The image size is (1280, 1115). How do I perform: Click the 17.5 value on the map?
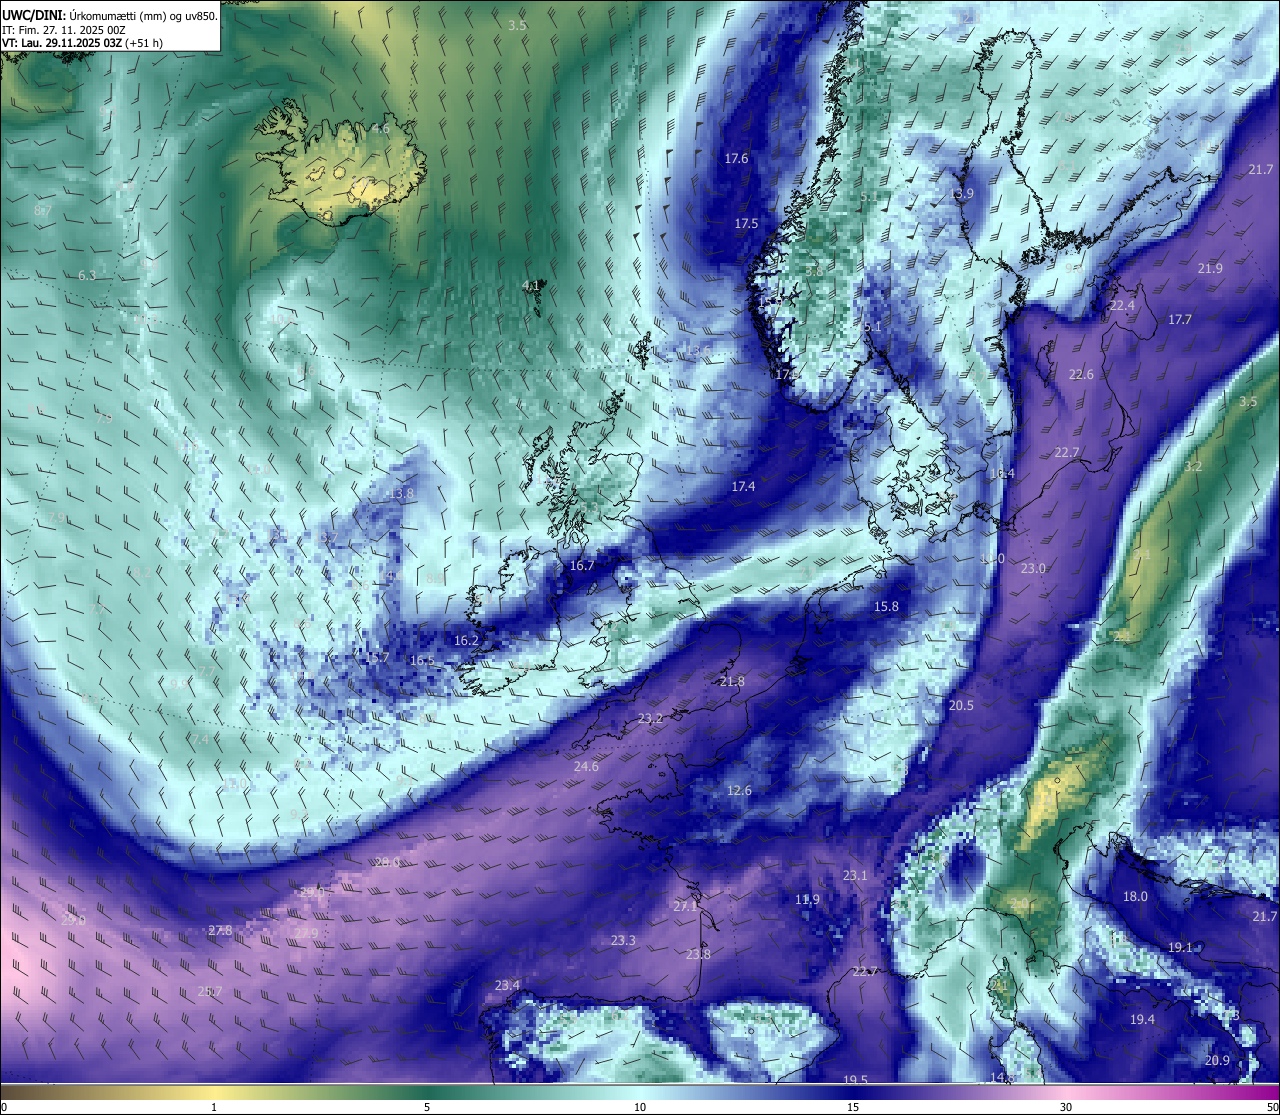746,224
